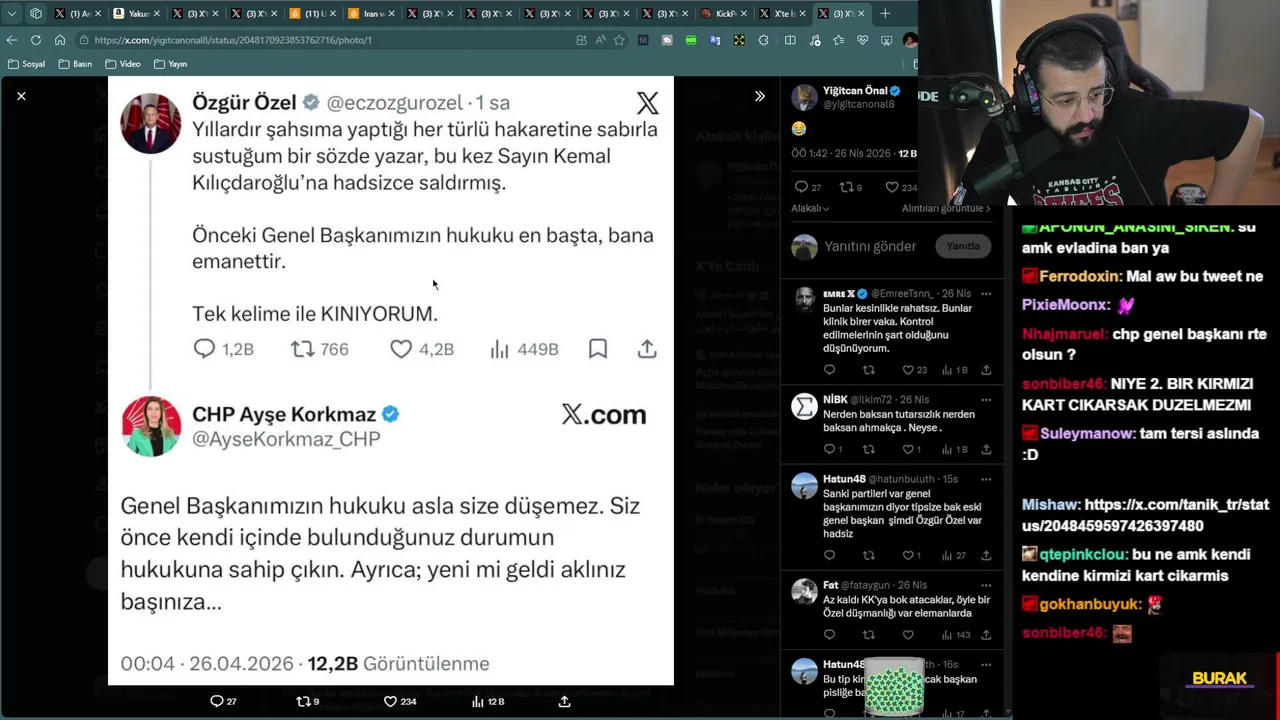
Task: Click the repost icon showing 9 in the sidebar
Action: click(x=845, y=187)
